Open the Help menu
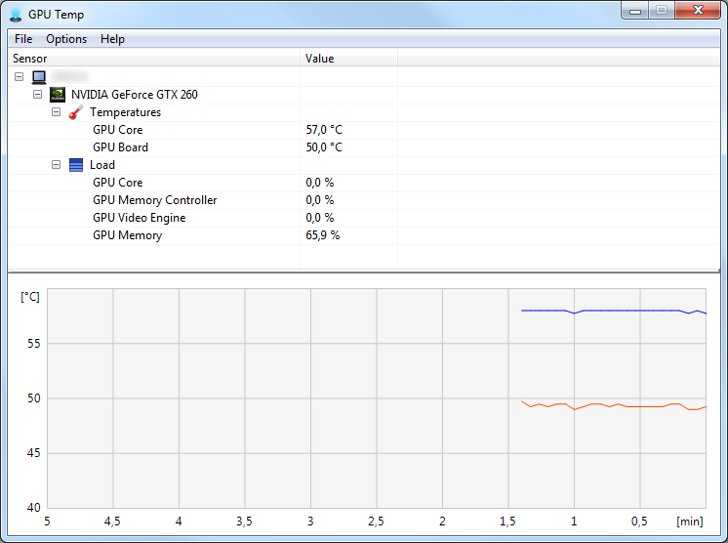728x543 pixels. pos(112,39)
